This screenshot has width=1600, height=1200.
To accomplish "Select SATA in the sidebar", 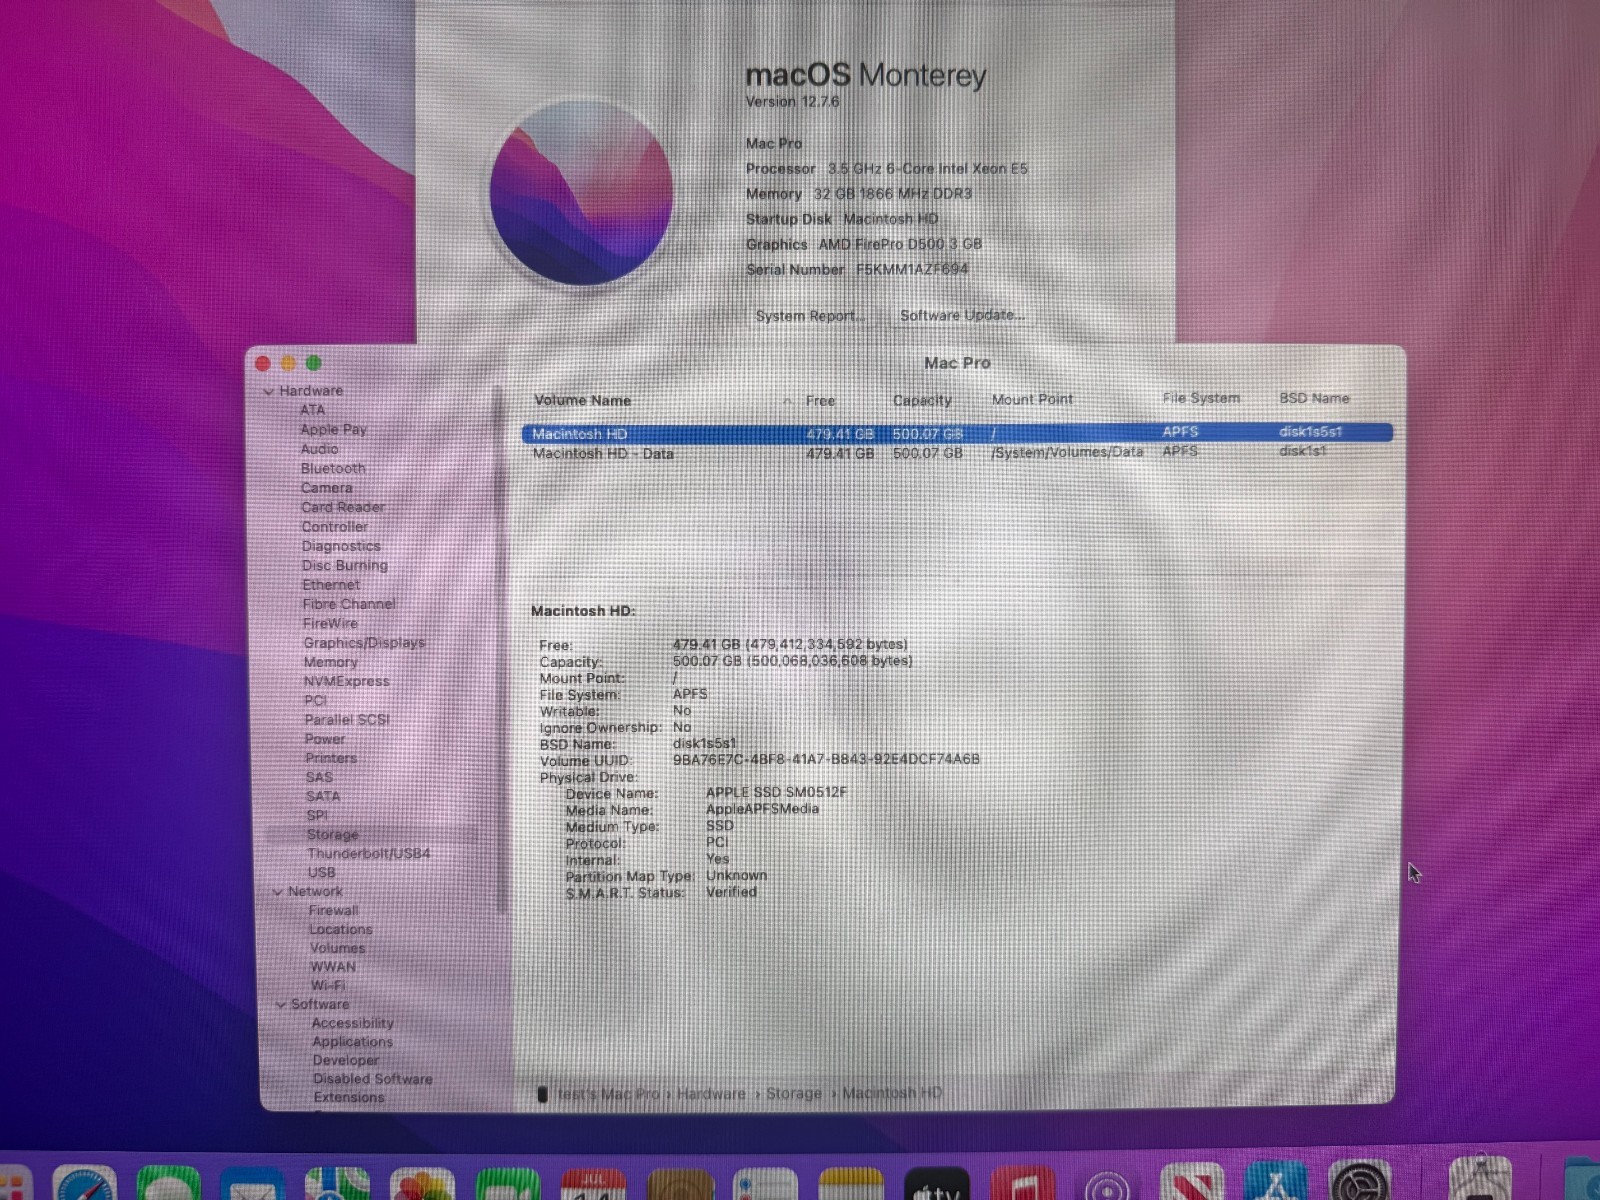I will click(x=323, y=796).
